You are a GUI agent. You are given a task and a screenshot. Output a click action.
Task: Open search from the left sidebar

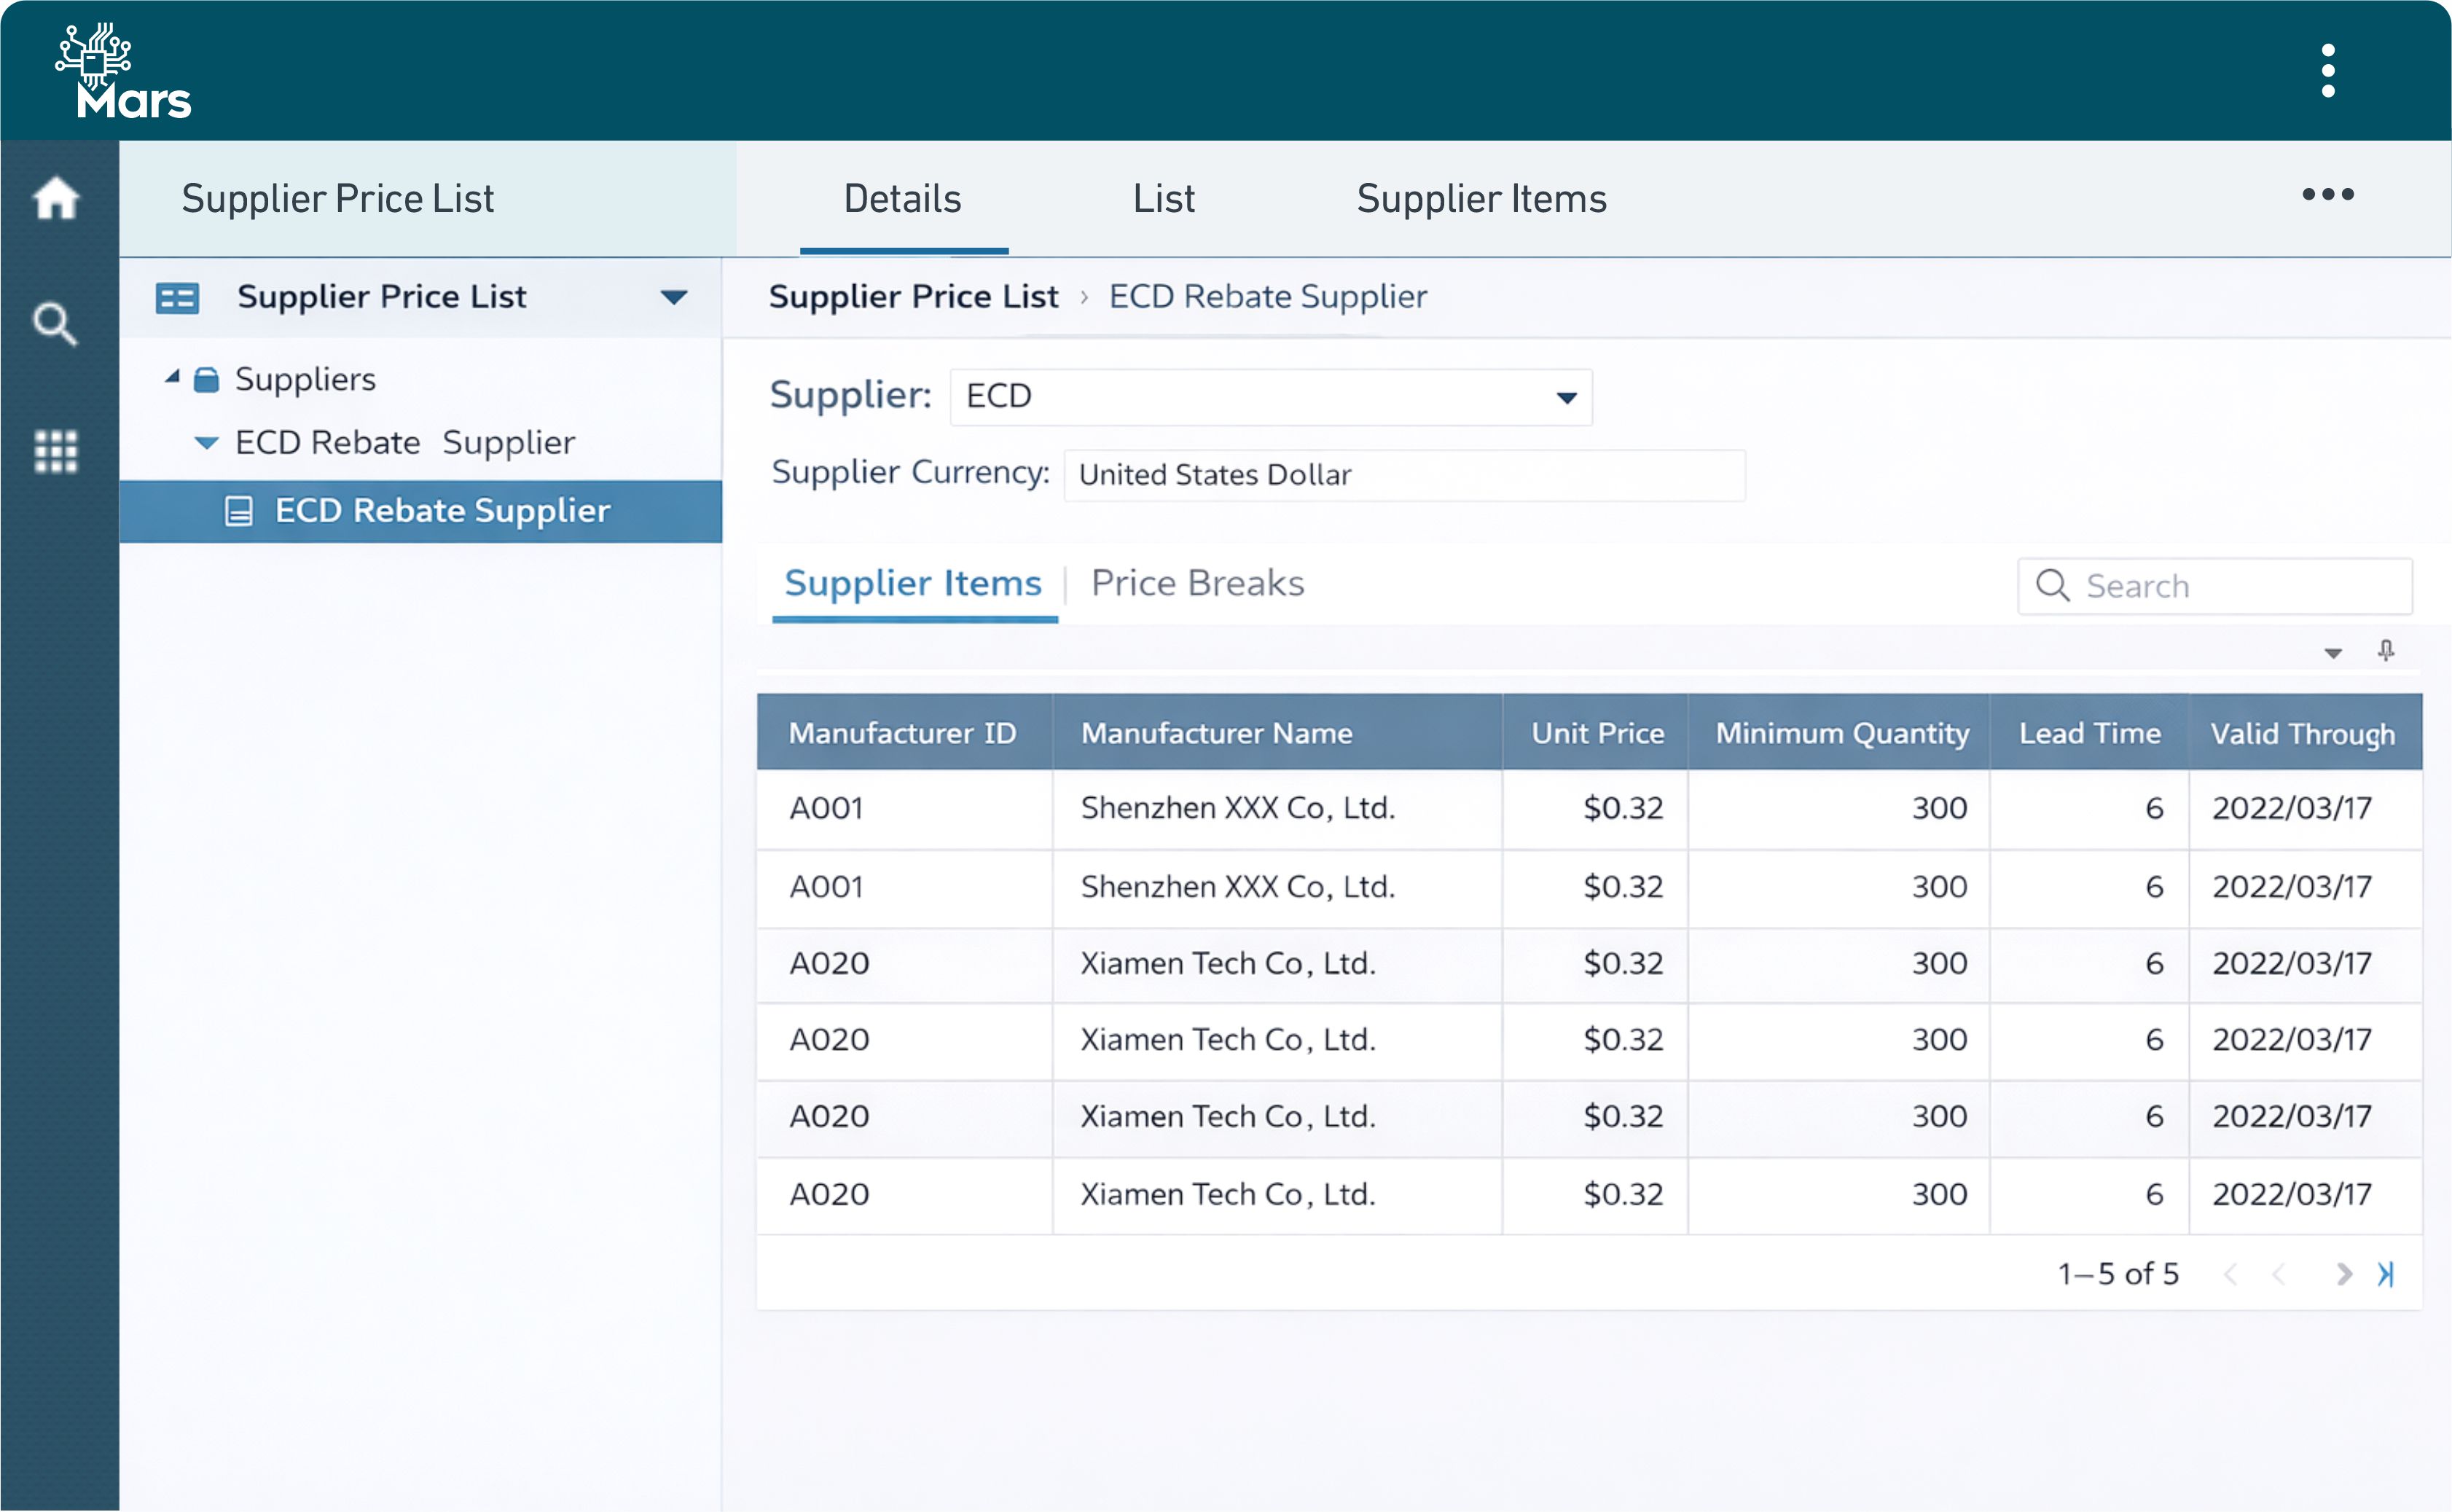point(55,323)
